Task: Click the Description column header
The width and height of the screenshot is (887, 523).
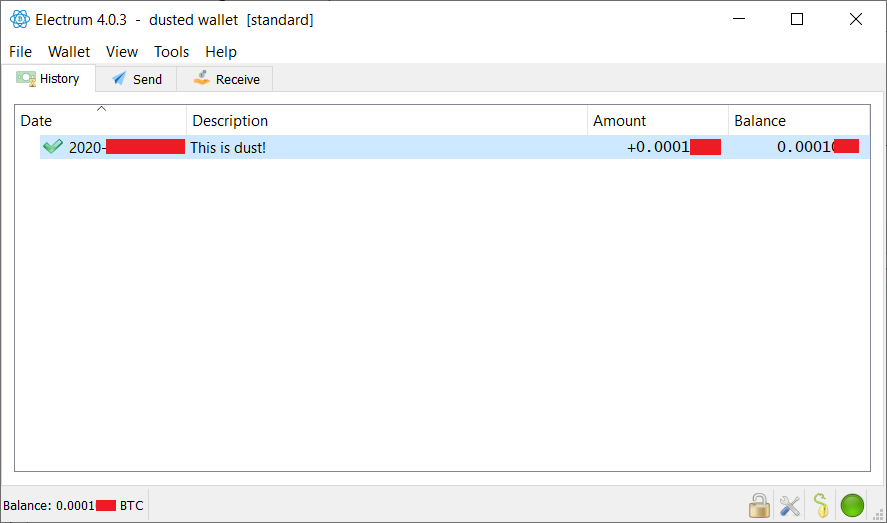Action: click(x=387, y=120)
